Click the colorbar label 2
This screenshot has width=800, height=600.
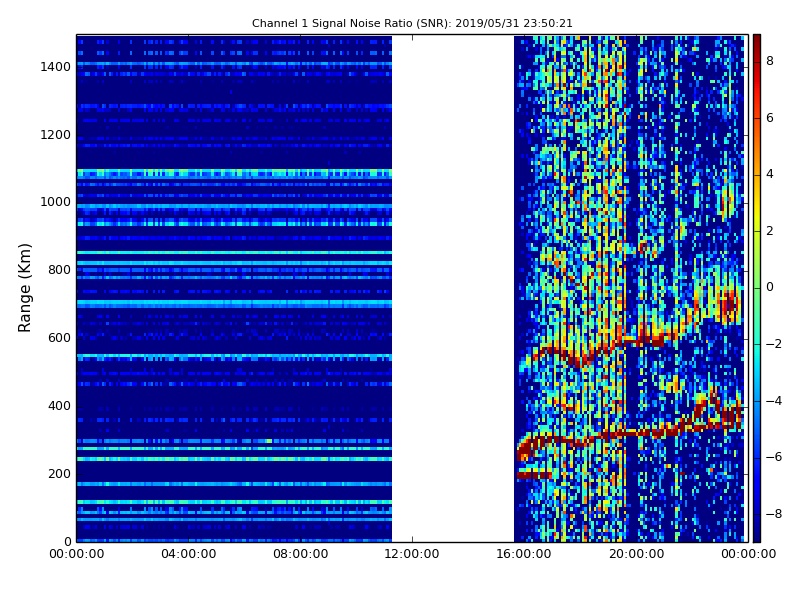pyautogui.click(x=770, y=231)
